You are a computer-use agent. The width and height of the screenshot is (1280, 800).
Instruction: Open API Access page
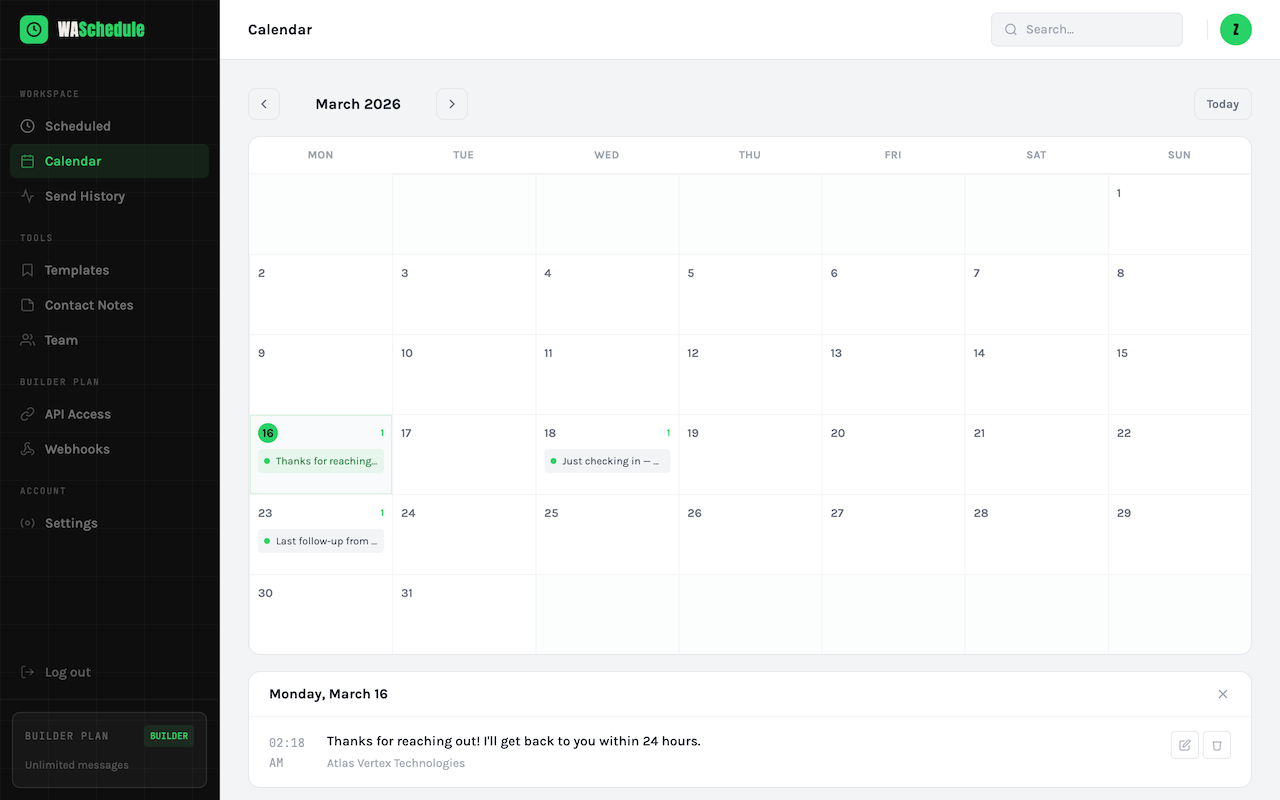pyautogui.click(x=110, y=414)
